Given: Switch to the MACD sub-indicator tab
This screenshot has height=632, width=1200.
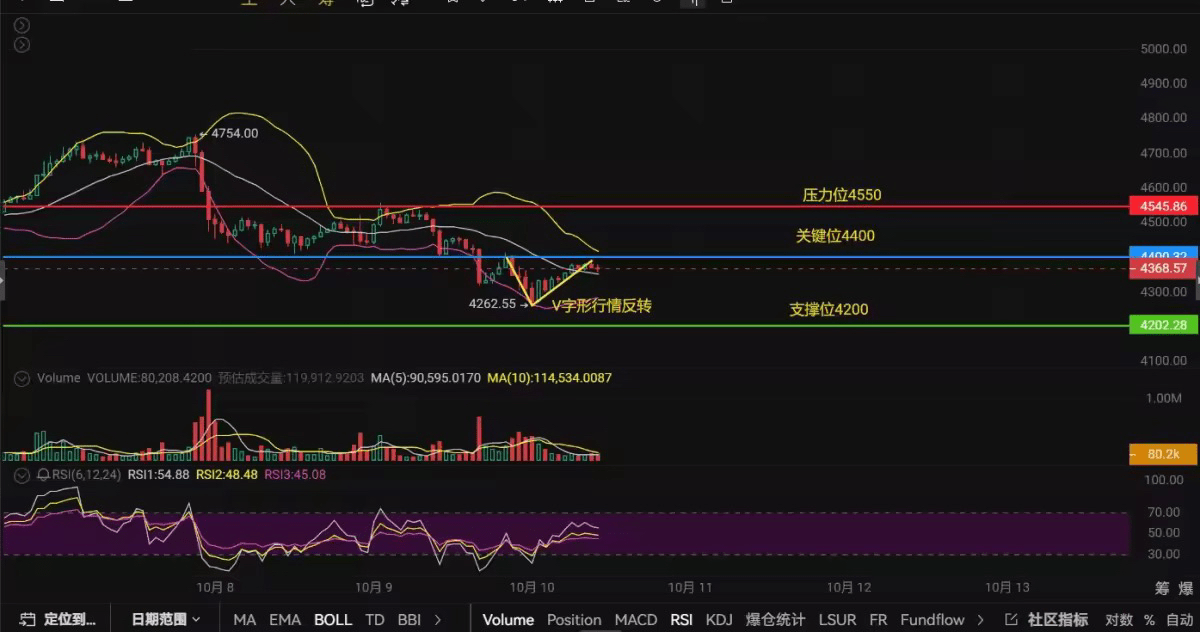Looking at the screenshot, I should click(636, 619).
